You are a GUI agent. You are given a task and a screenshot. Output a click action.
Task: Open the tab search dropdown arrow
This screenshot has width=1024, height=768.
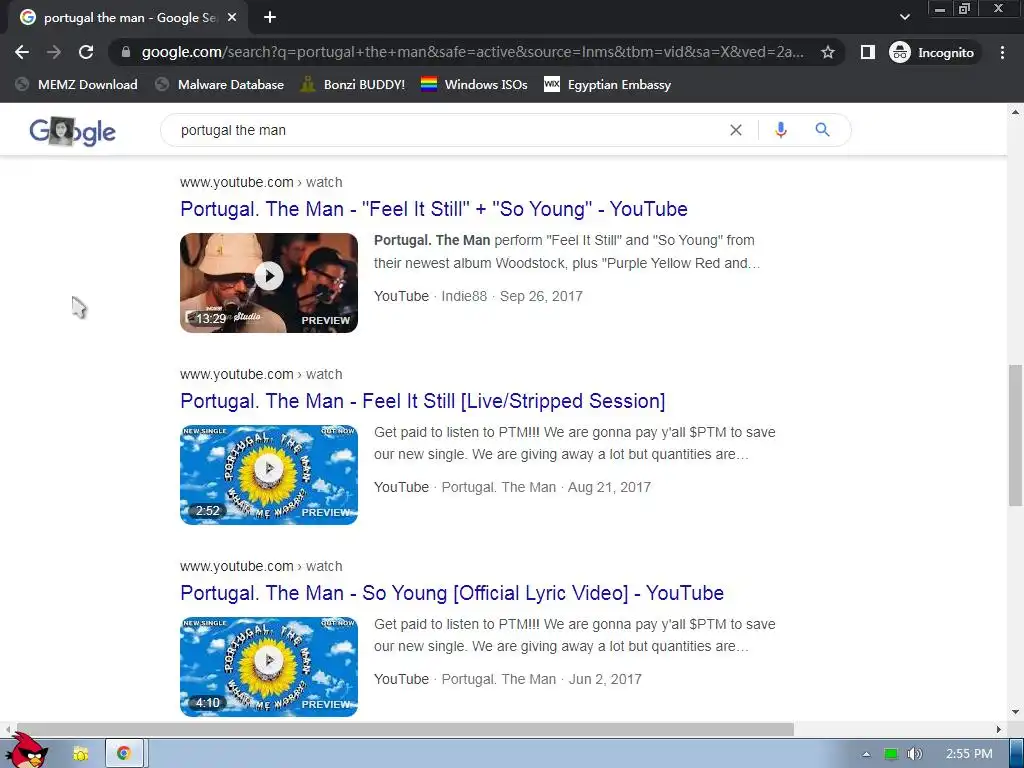904,17
